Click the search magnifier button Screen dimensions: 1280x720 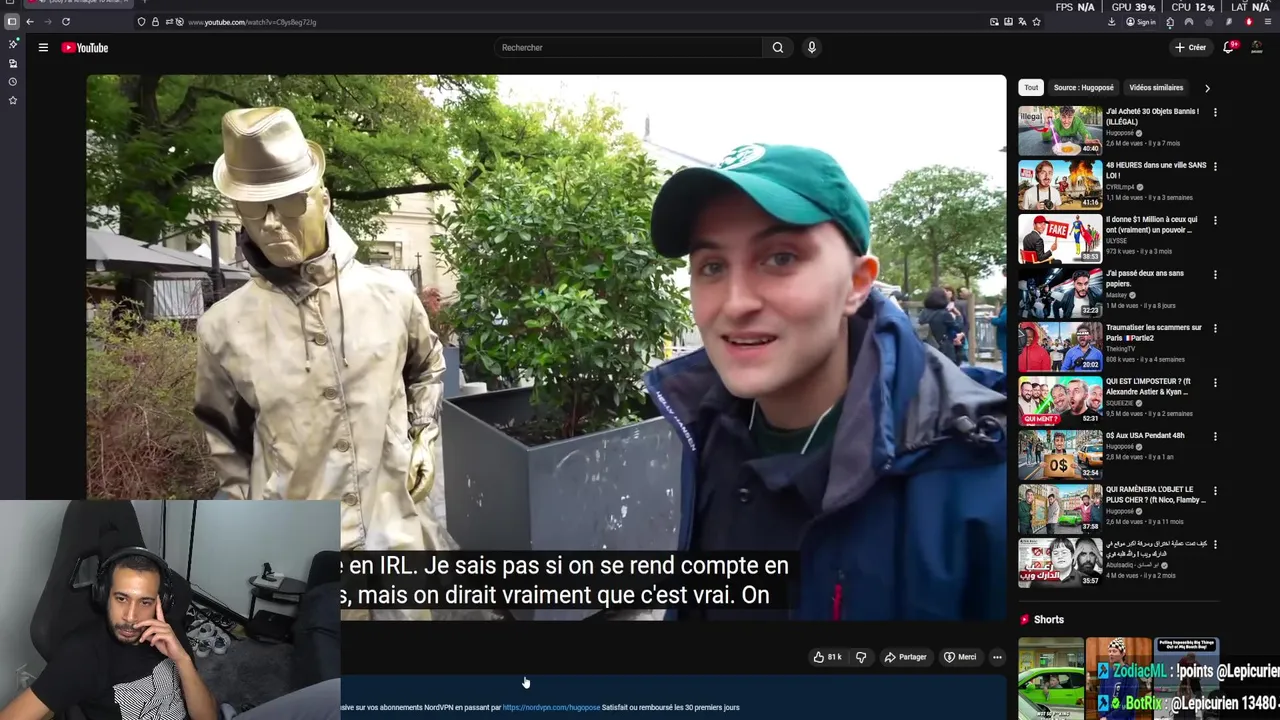pos(778,47)
